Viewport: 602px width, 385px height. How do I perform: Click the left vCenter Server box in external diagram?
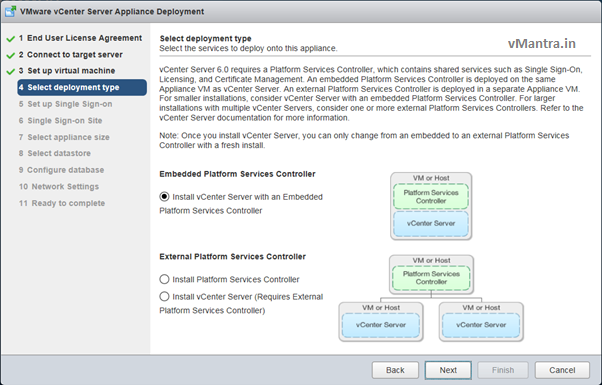point(381,325)
